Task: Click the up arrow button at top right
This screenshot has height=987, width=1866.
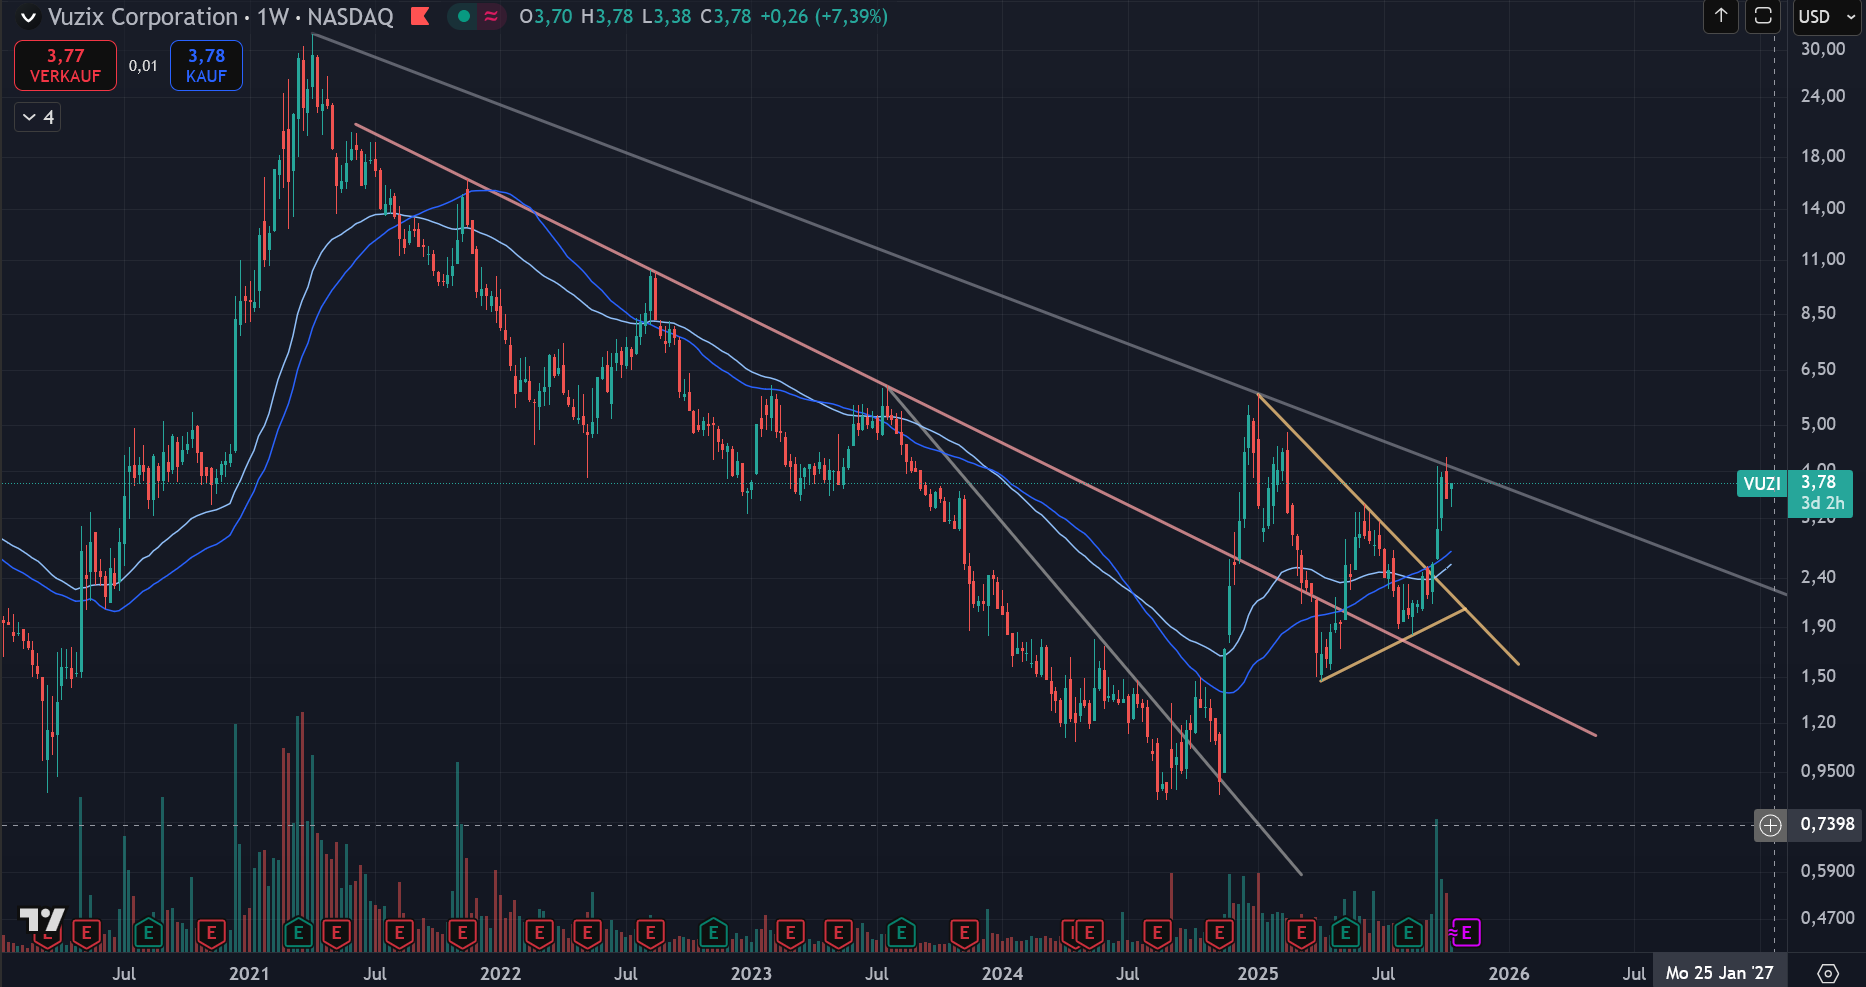Action: coord(1721,16)
